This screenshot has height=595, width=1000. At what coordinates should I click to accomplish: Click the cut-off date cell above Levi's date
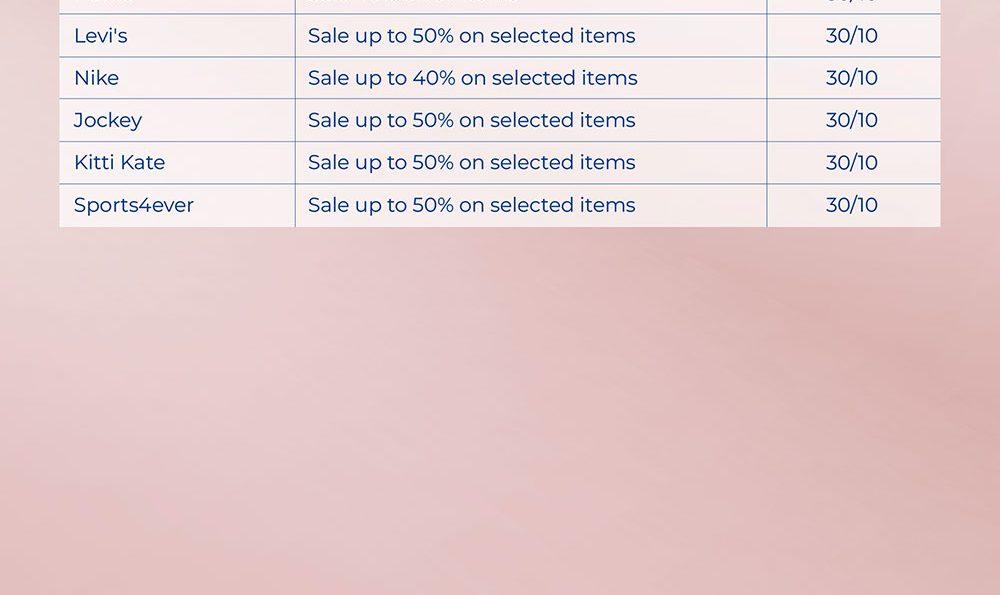(853, 5)
